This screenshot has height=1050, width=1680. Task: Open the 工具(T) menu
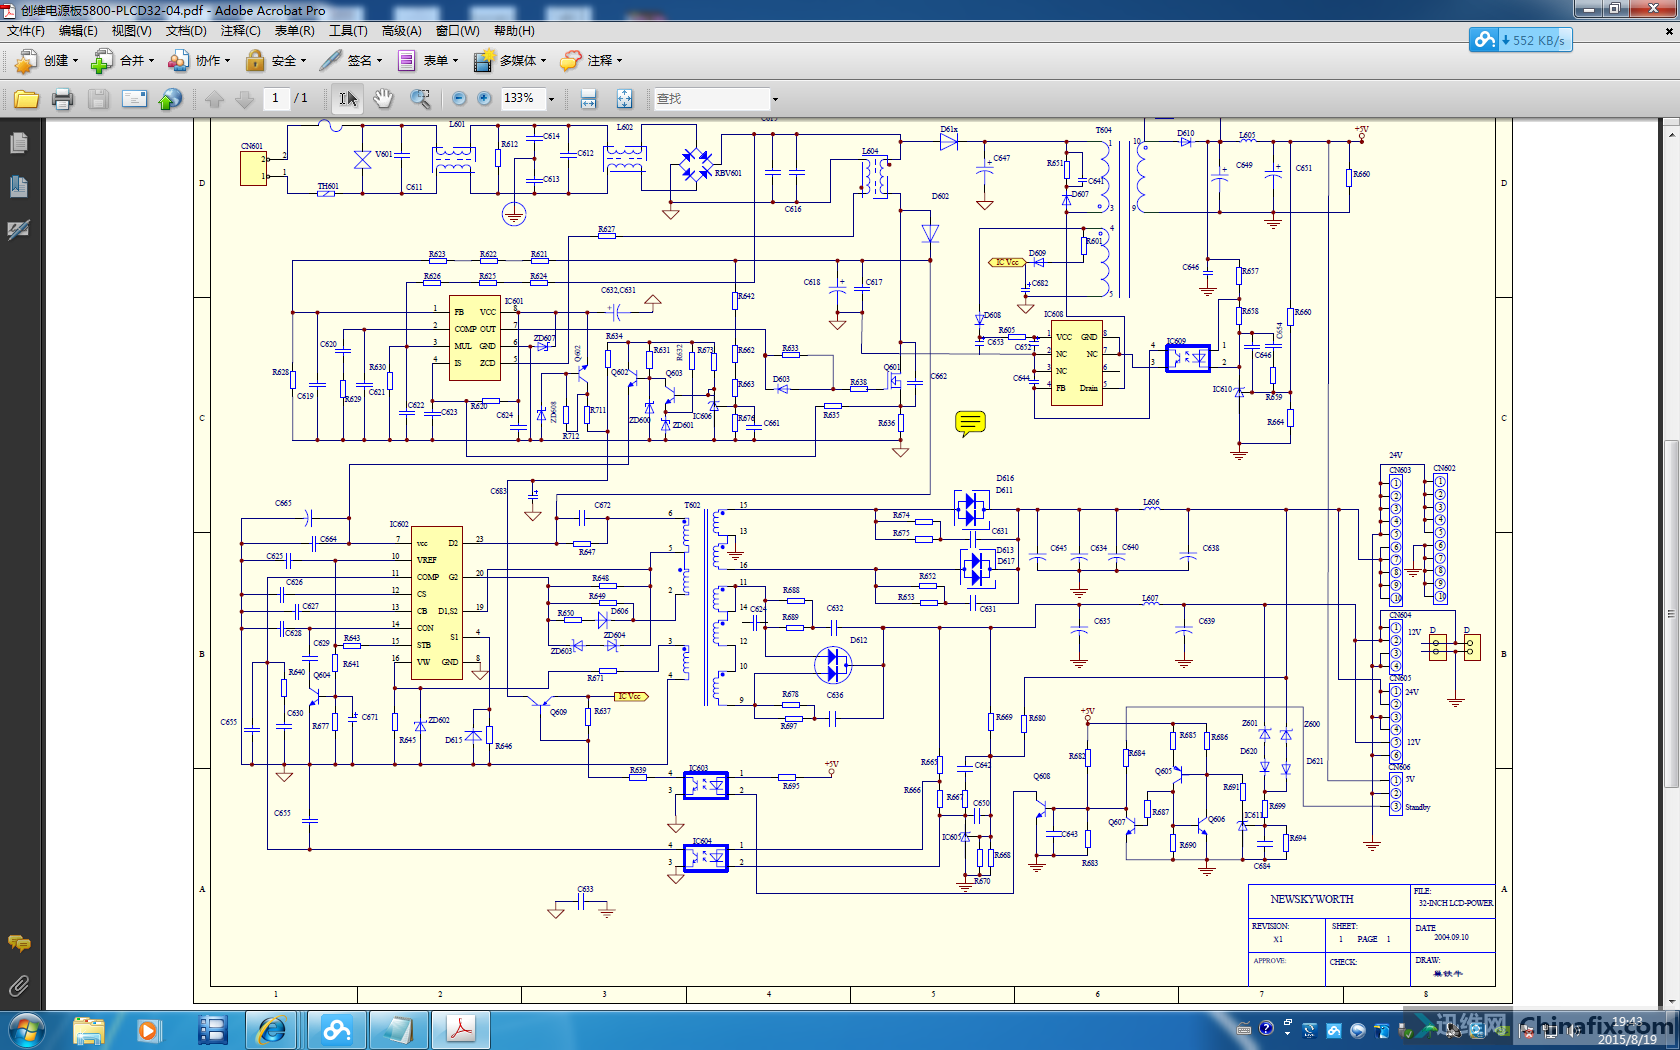click(x=348, y=31)
